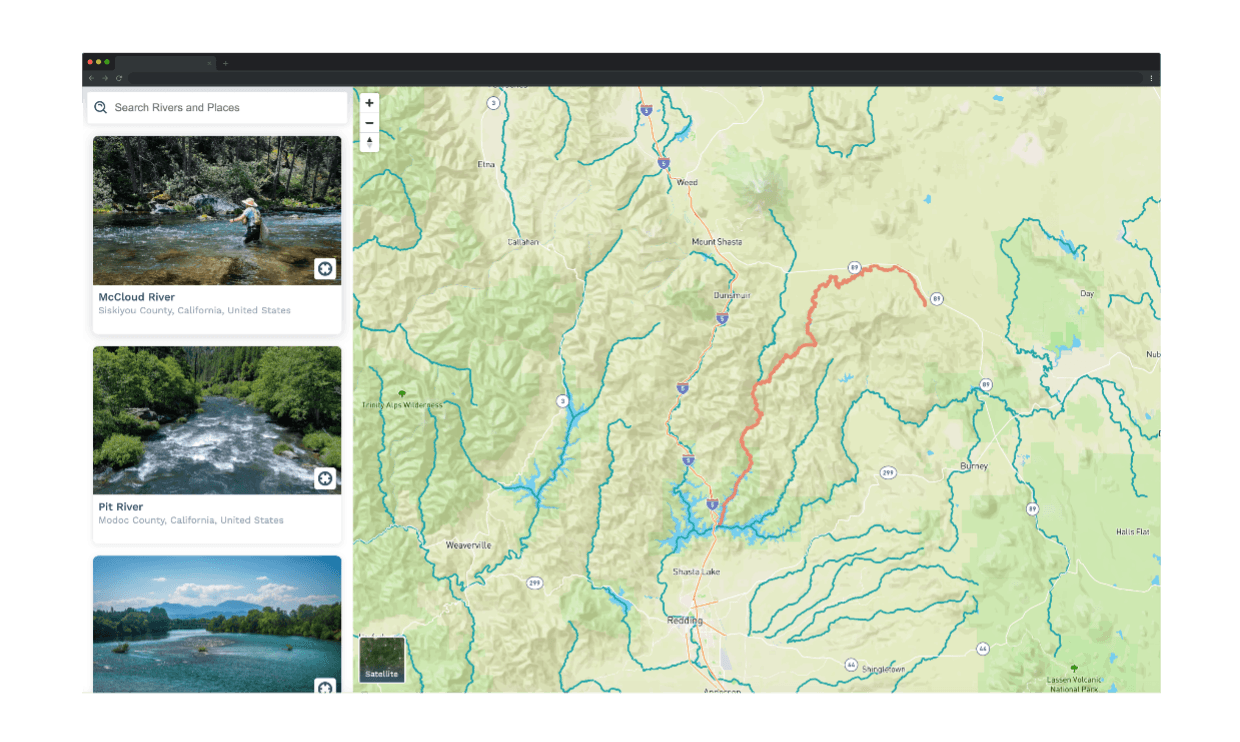
Task: Click the Highway 89 shield near the red river end
Action: pos(936,298)
